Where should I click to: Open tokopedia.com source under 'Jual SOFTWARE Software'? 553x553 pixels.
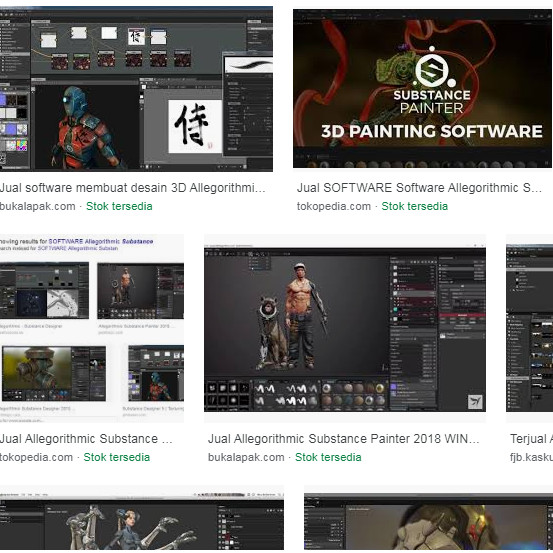334,206
